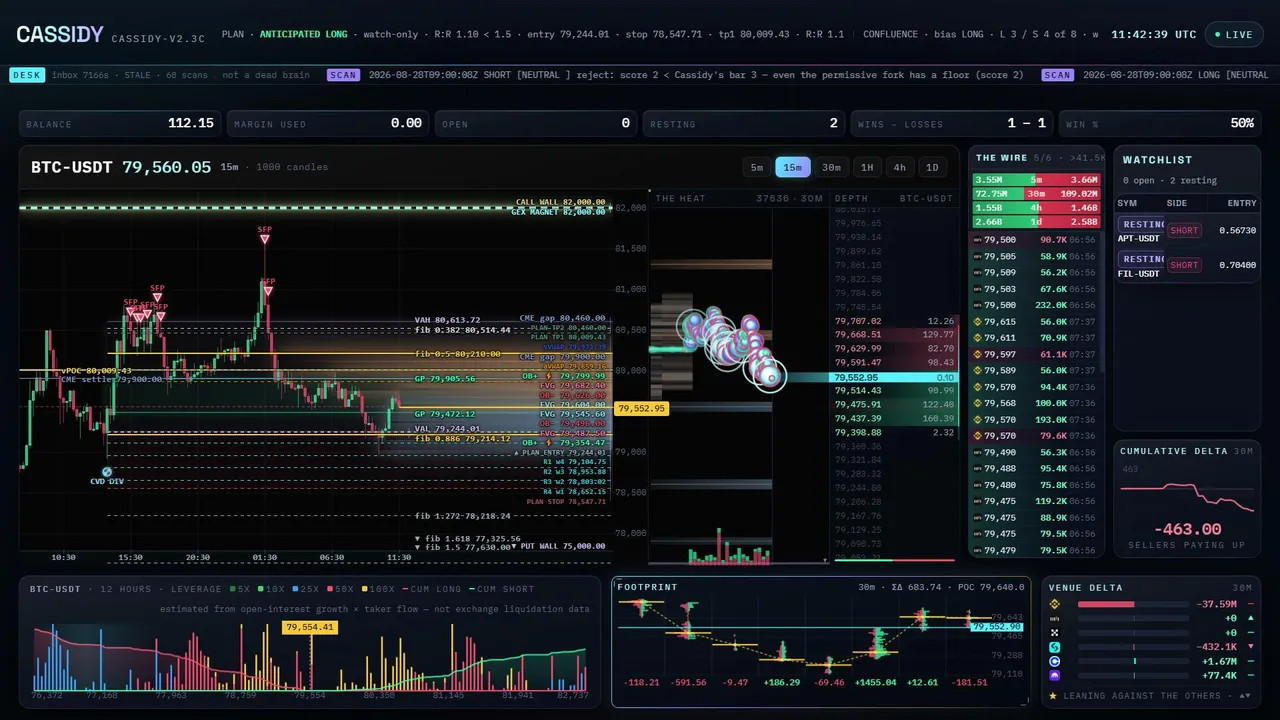This screenshot has width=1280, height=720.
Task: Click the BTC-USDT symbol title on chart
Action: (72, 167)
